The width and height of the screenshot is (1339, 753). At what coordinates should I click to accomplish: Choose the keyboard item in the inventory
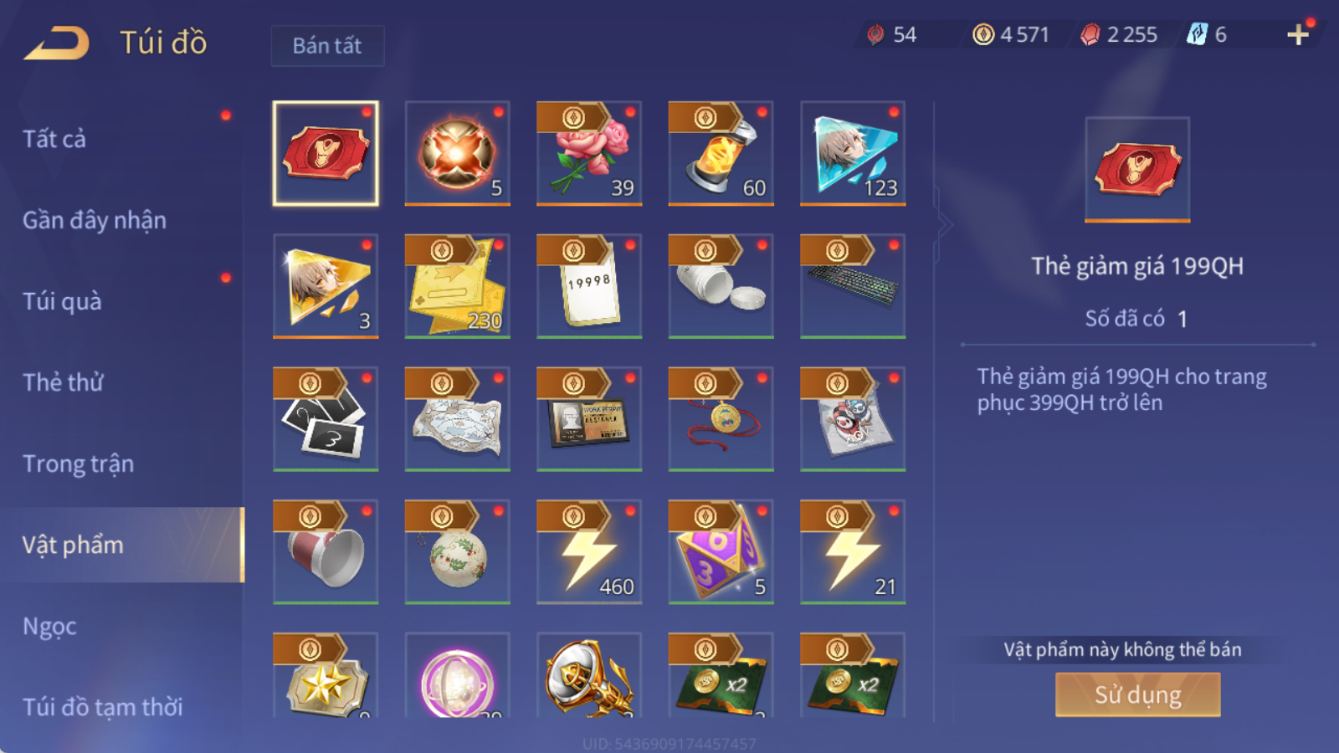pos(853,286)
